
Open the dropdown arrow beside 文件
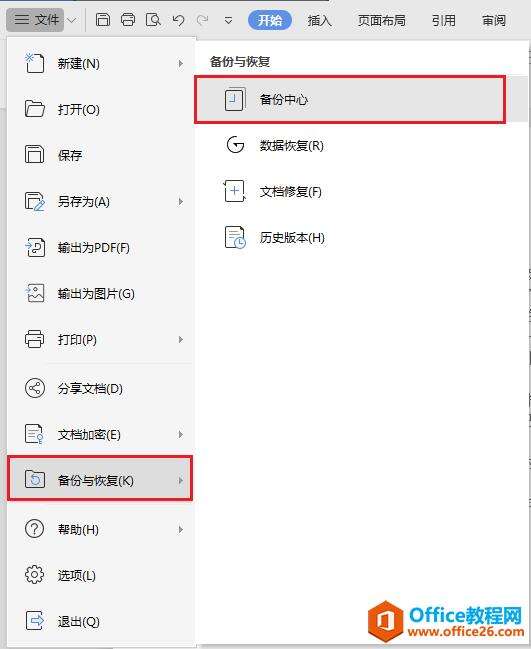[x=72, y=20]
